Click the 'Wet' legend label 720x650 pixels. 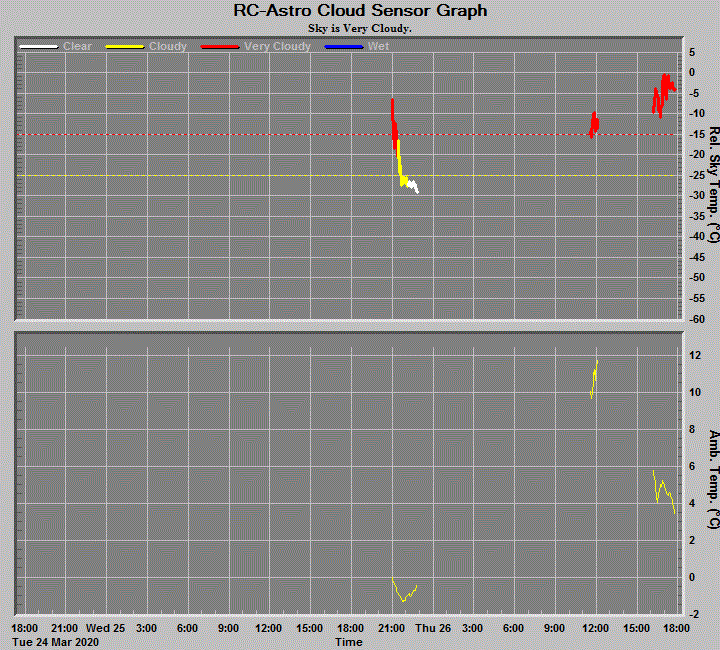[378, 46]
